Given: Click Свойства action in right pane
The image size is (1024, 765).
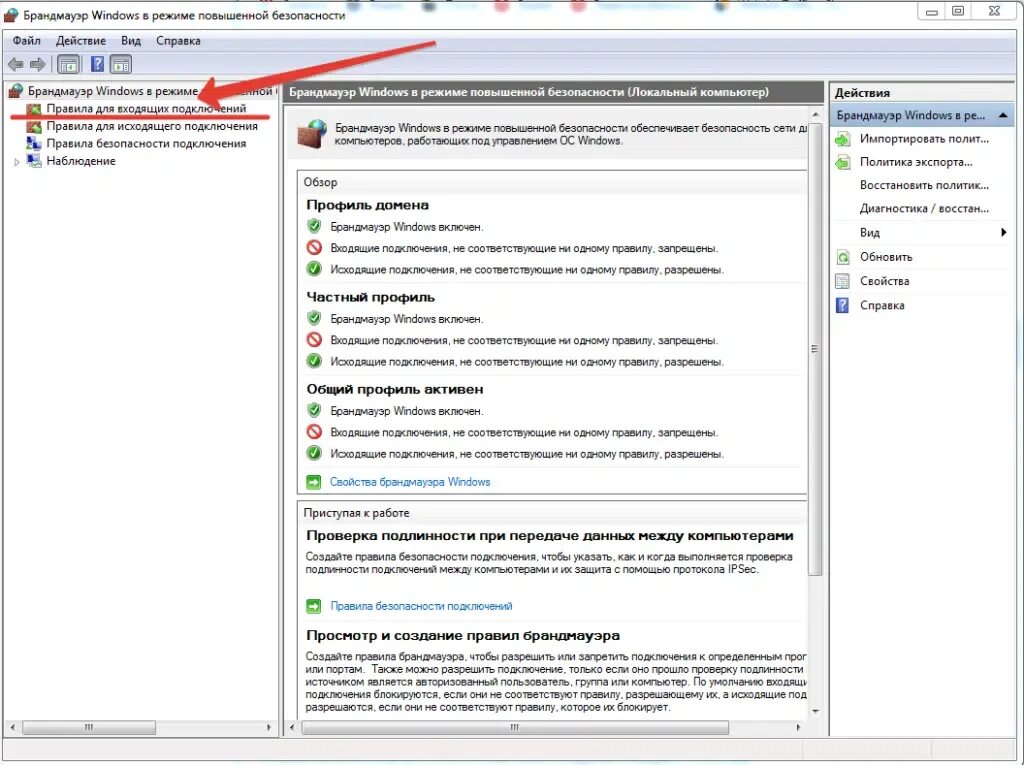Looking at the screenshot, I should point(885,282).
